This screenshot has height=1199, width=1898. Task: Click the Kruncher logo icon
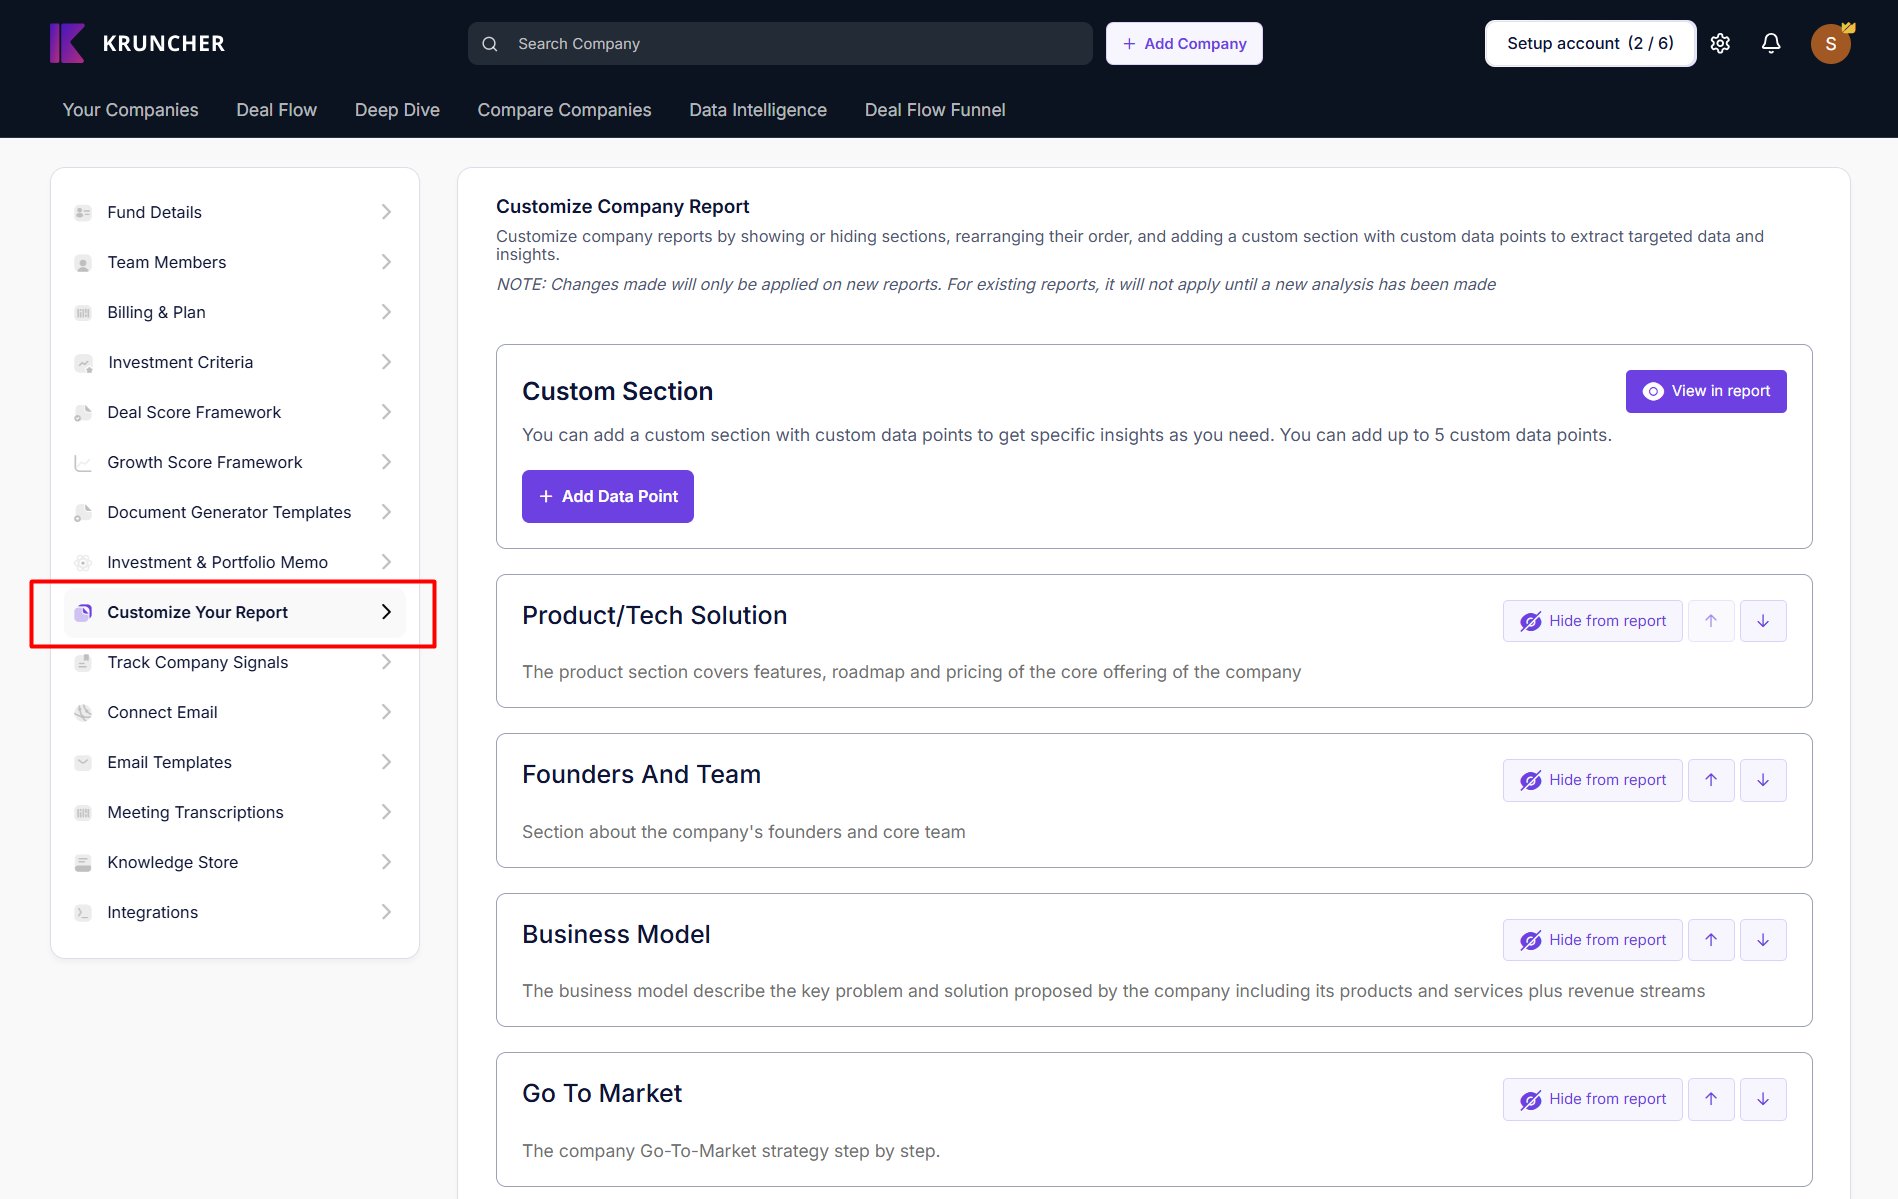tap(67, 43)
